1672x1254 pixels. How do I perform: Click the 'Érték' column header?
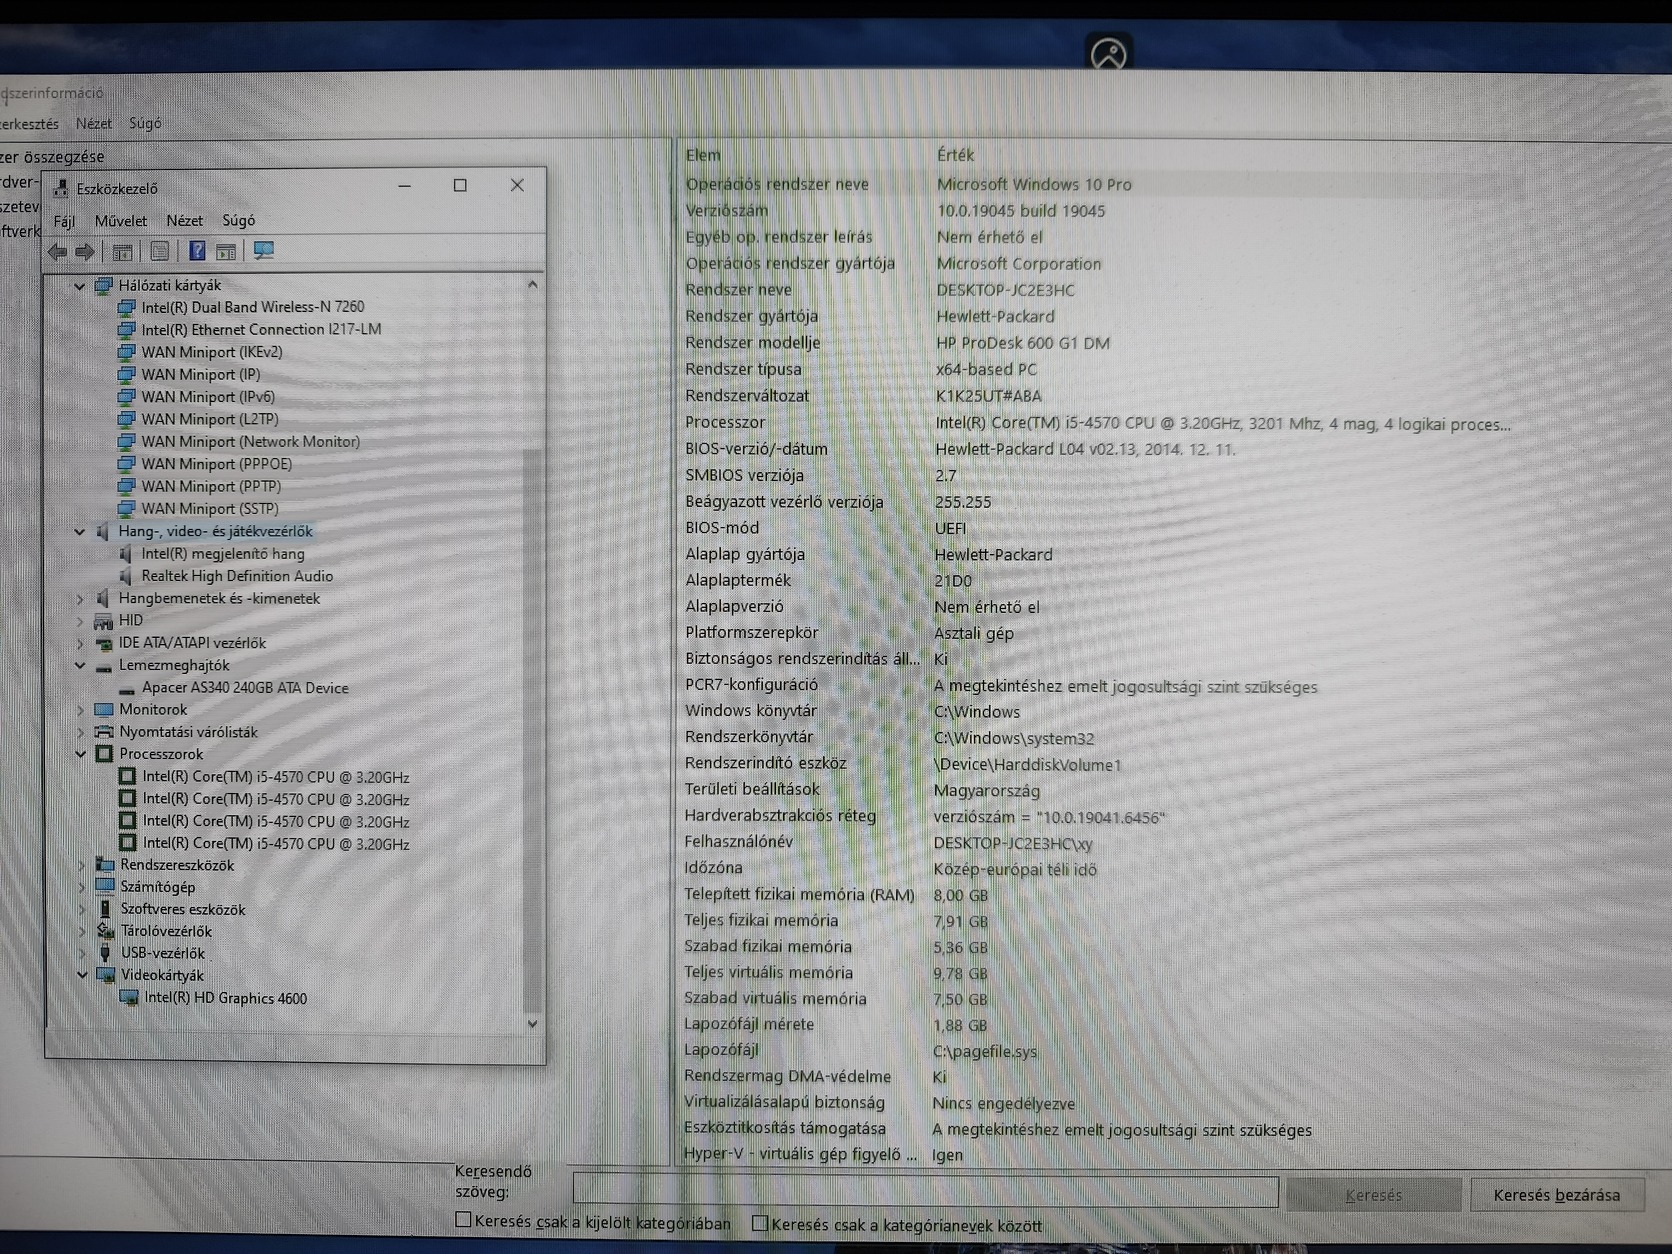[955, 155]
